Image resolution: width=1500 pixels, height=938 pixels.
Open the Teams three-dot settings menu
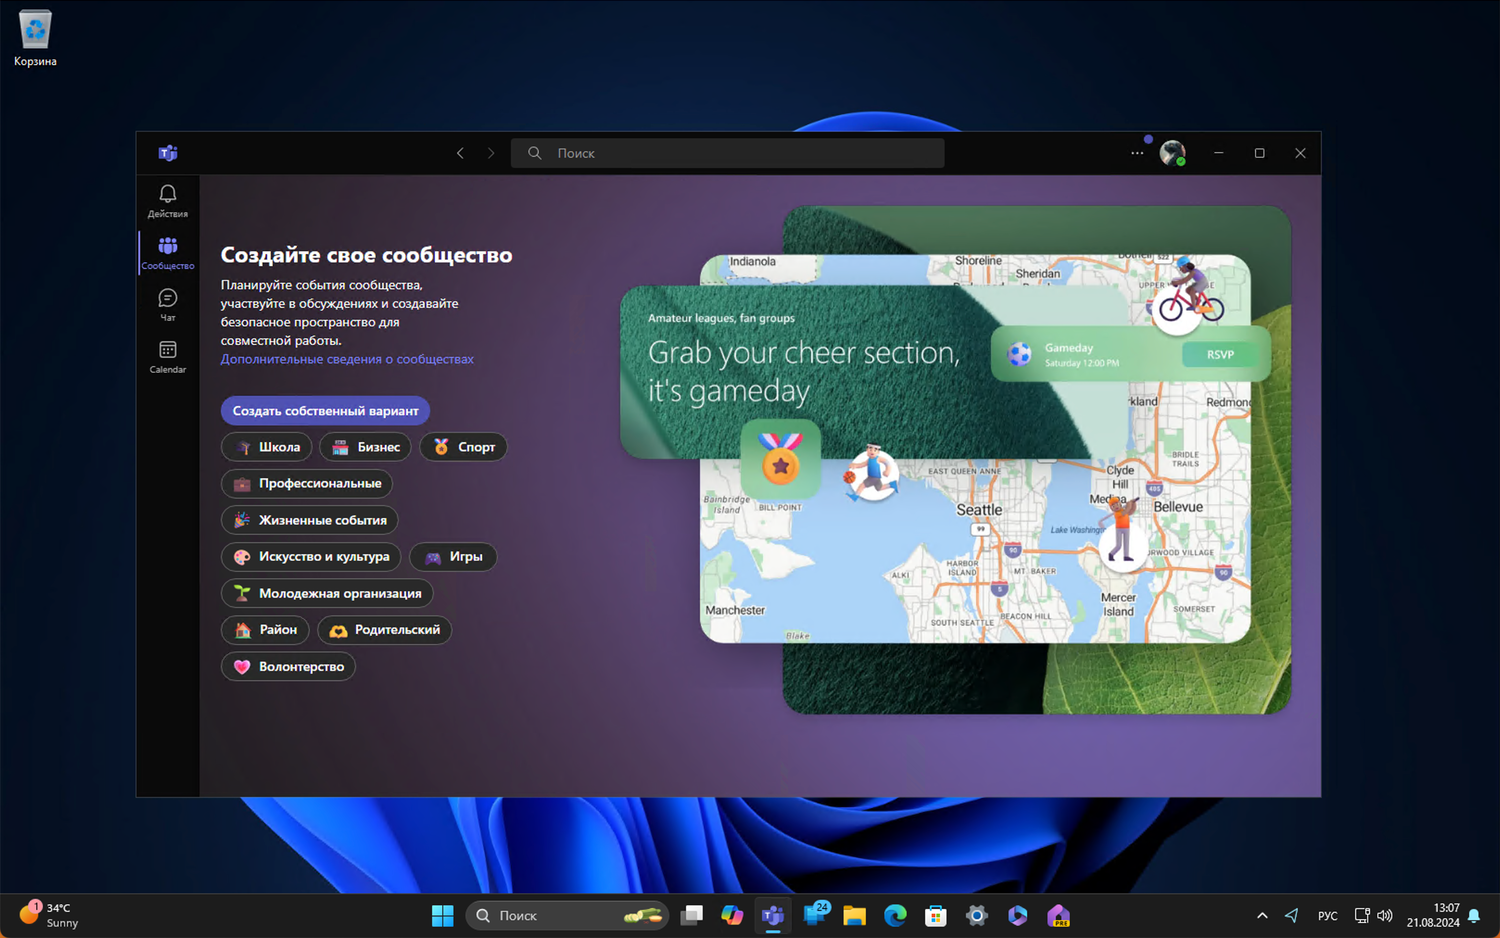(1137, 153)
